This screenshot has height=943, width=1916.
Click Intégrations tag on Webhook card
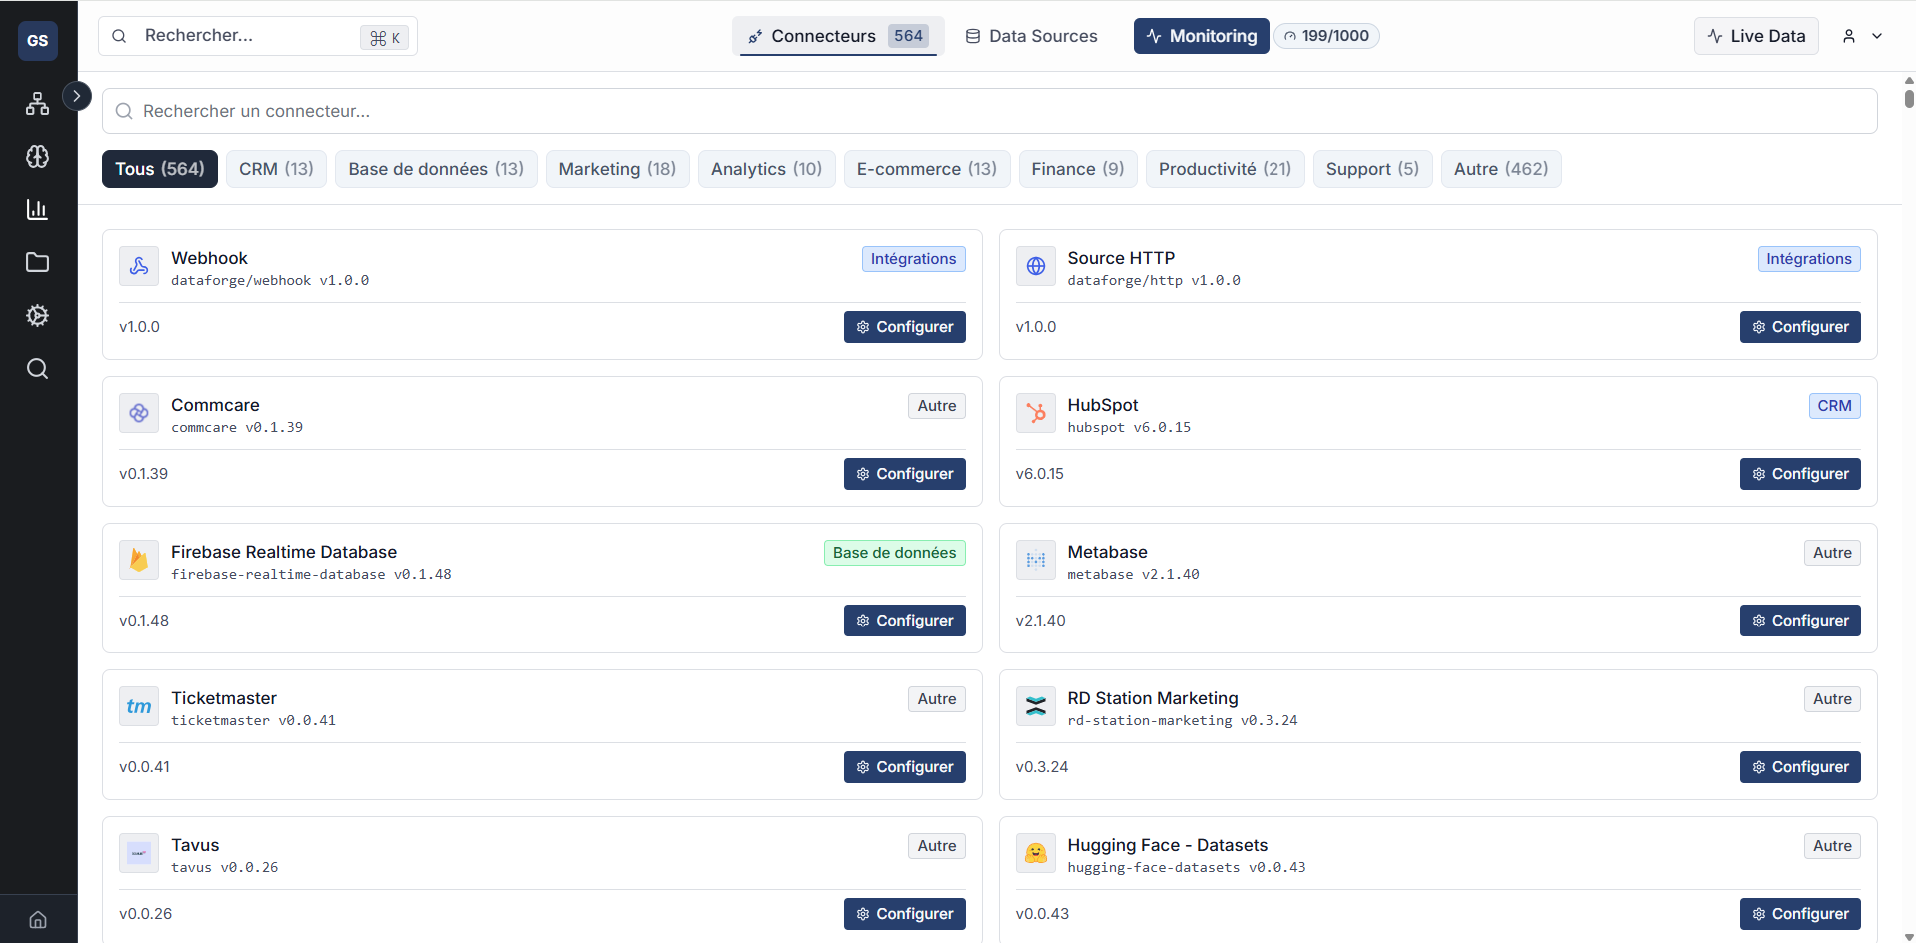click(x=914, y=259)
